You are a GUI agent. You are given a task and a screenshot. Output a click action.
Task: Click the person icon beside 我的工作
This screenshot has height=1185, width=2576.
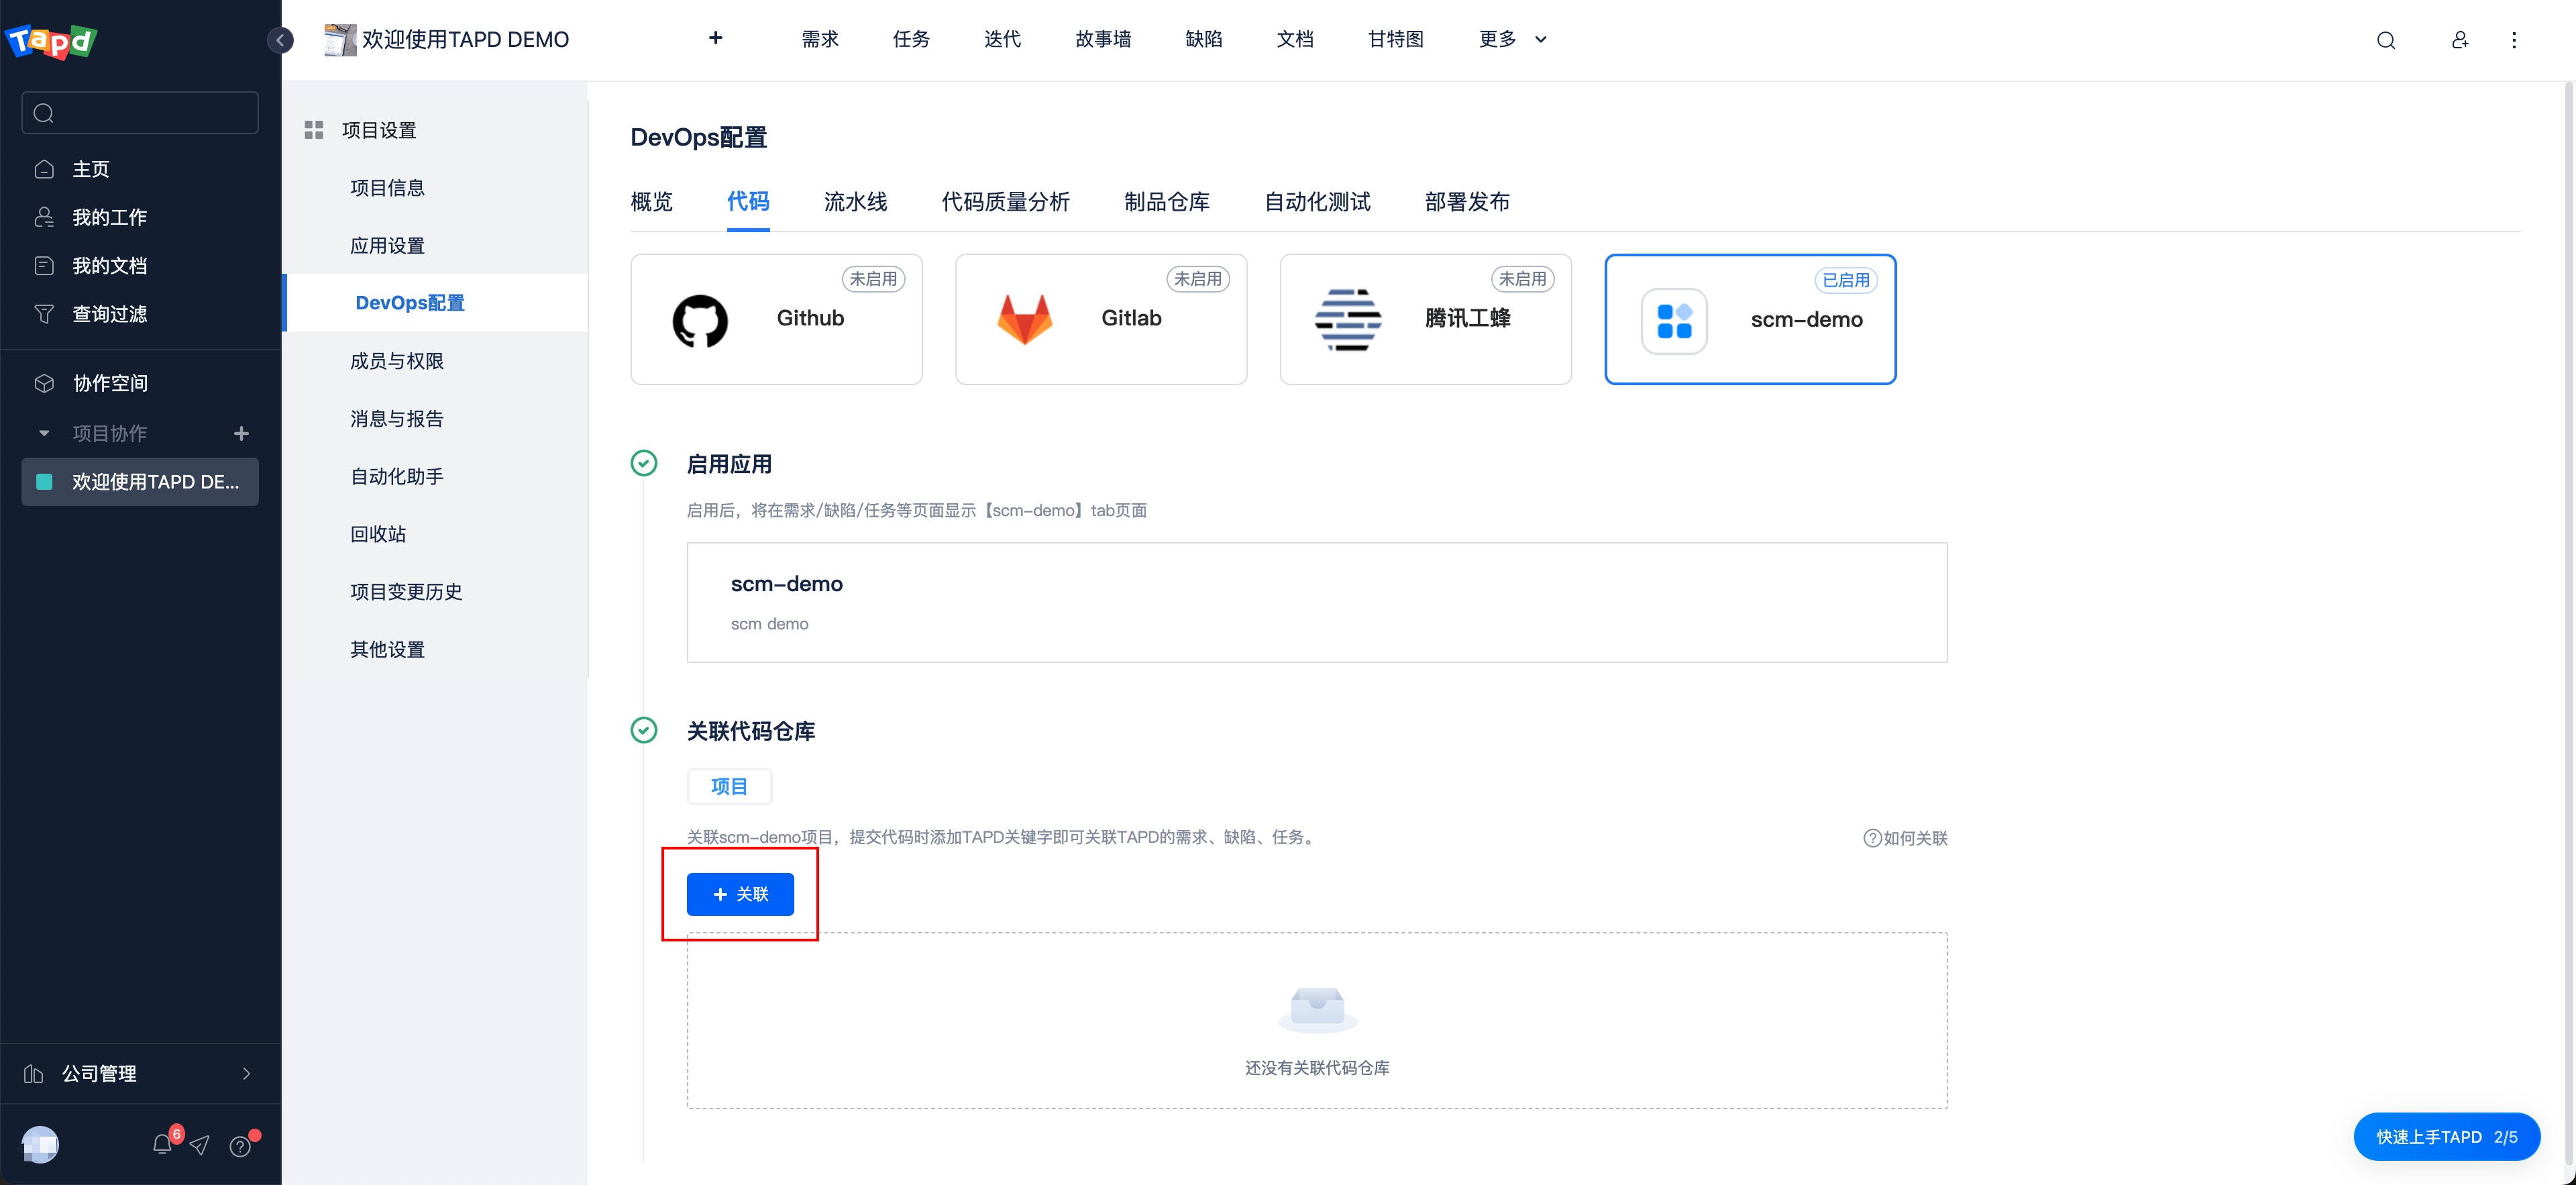pyautogui.click(x=44, y=217)
